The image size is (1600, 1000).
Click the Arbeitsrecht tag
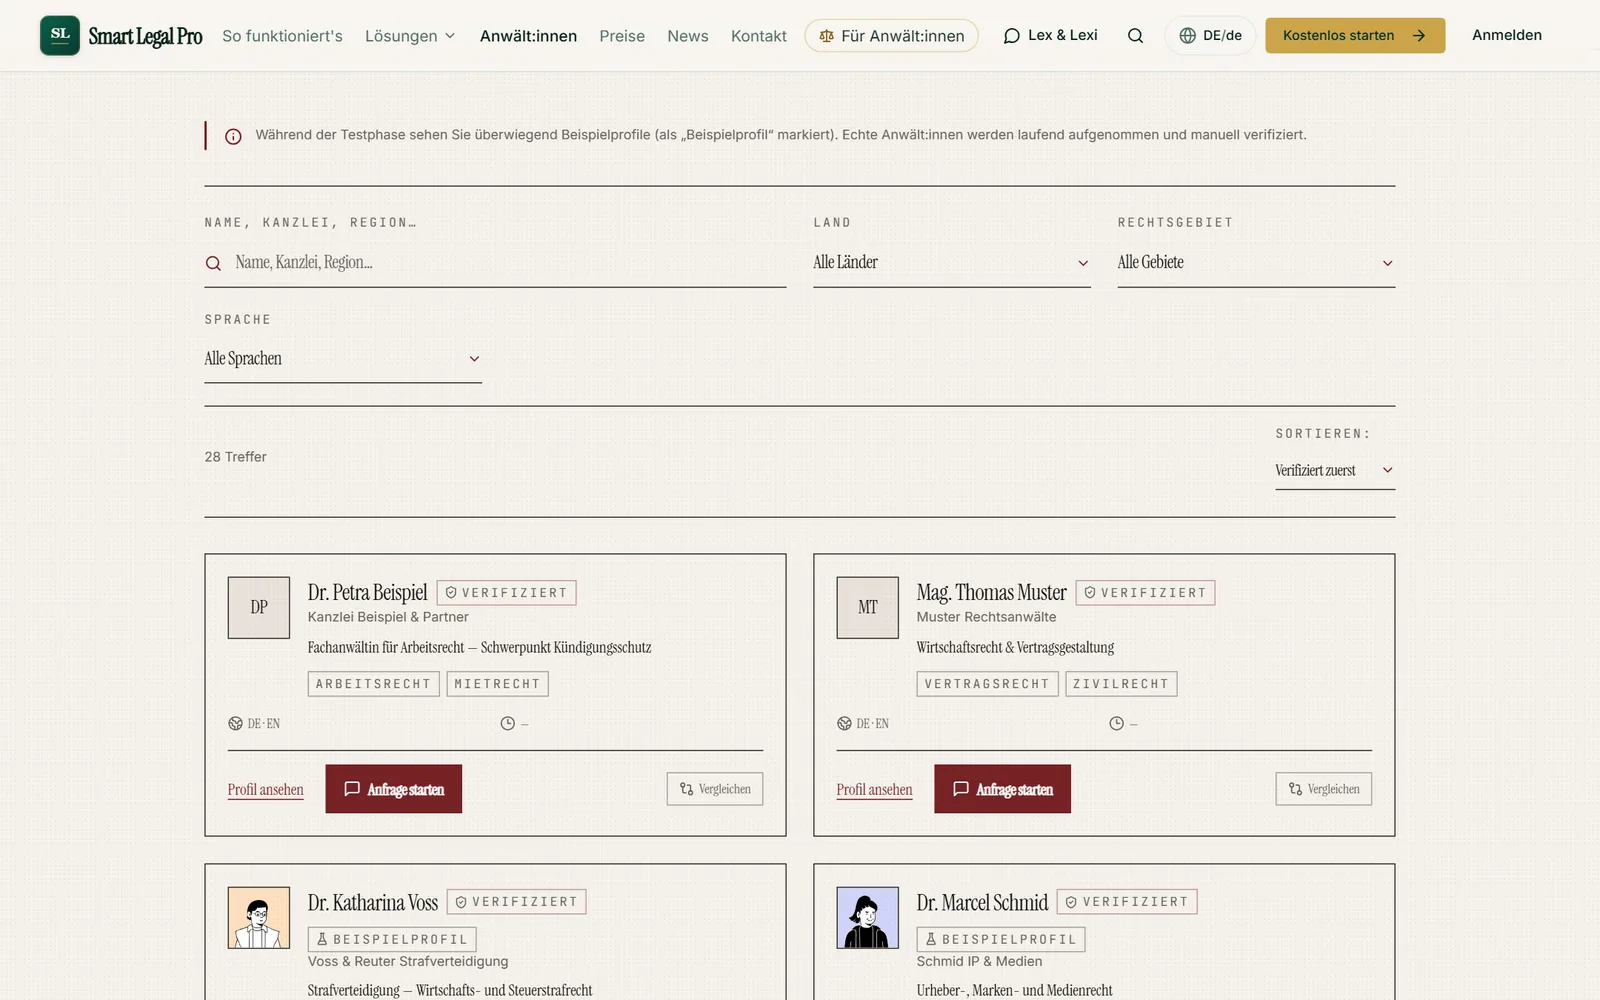coord(374,684)
